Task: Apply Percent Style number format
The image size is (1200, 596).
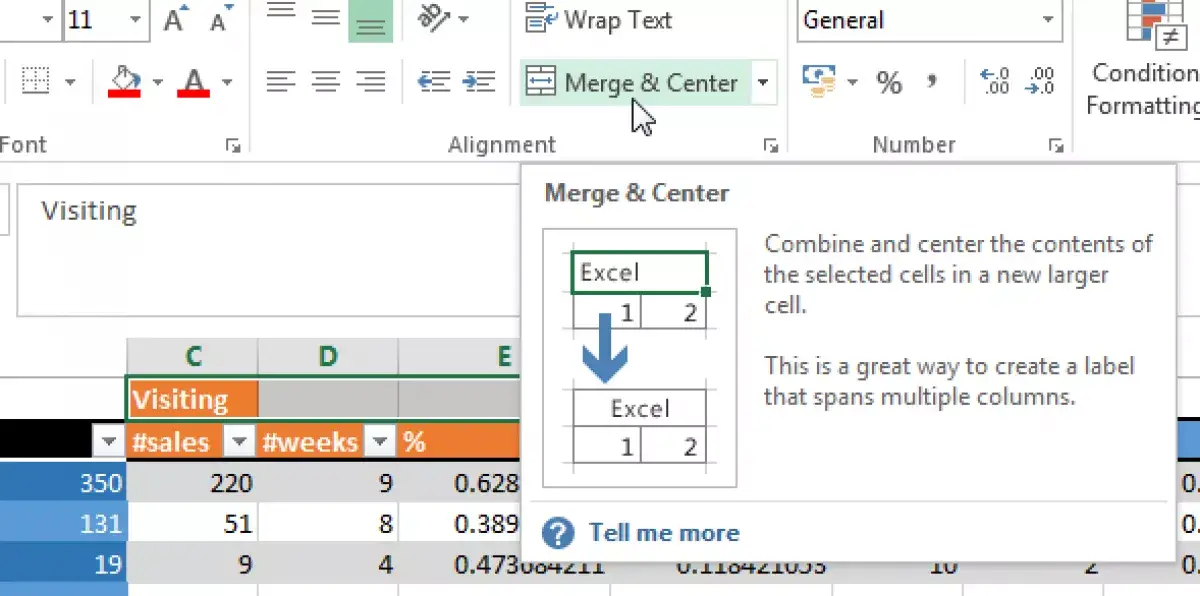Action: pos(889,83)
